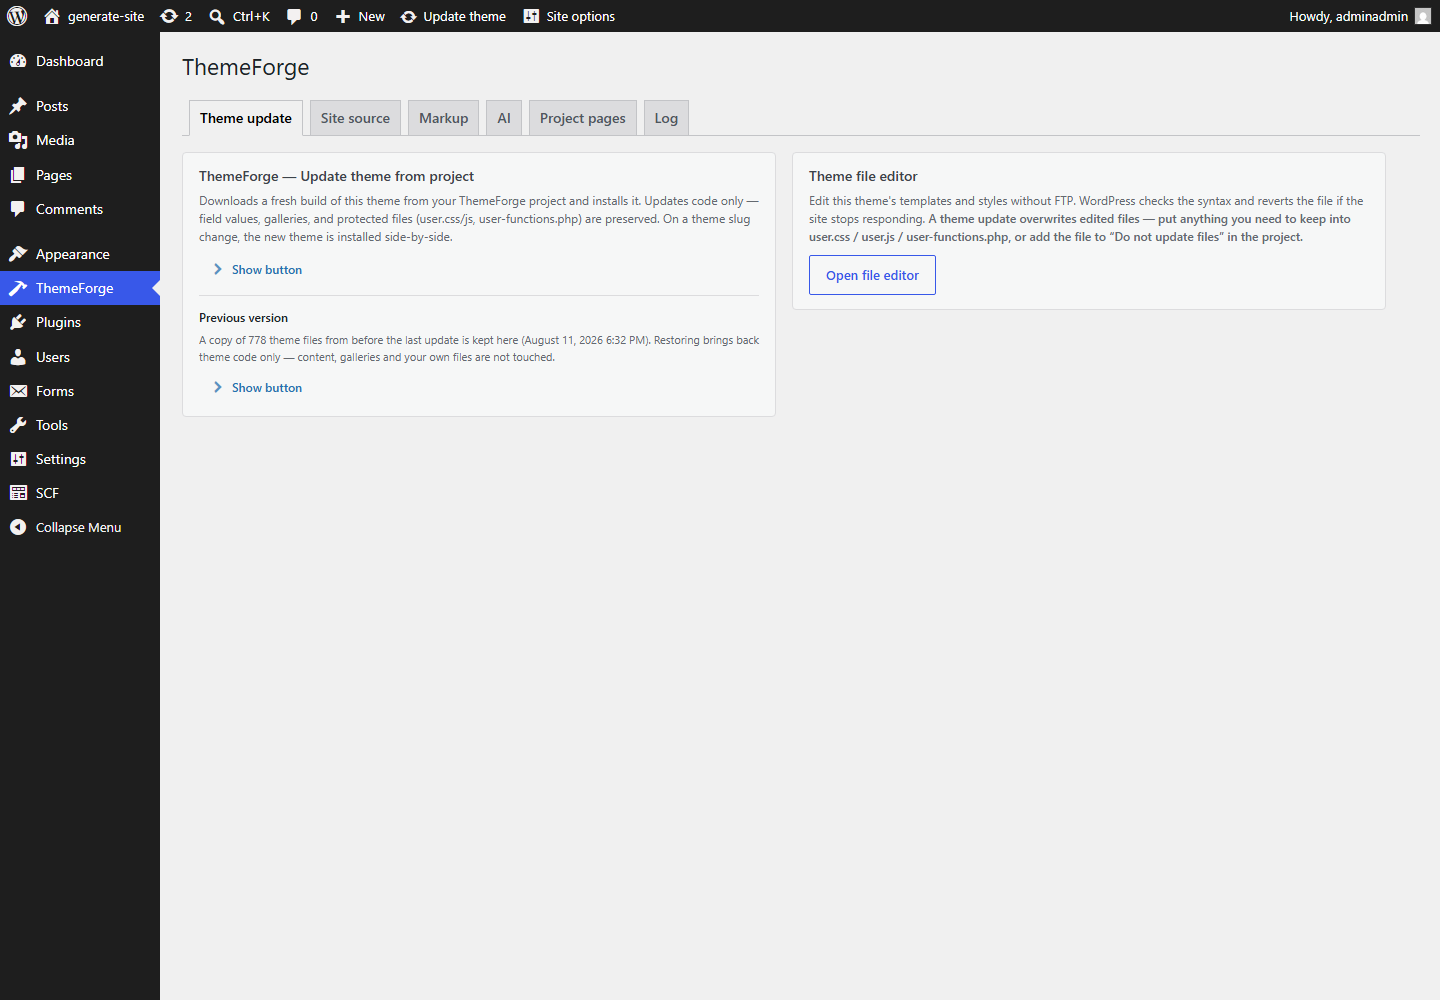1440x1000 pixels.
Task: Click the Comments icon in sidebar
Action: click(18, 209)
